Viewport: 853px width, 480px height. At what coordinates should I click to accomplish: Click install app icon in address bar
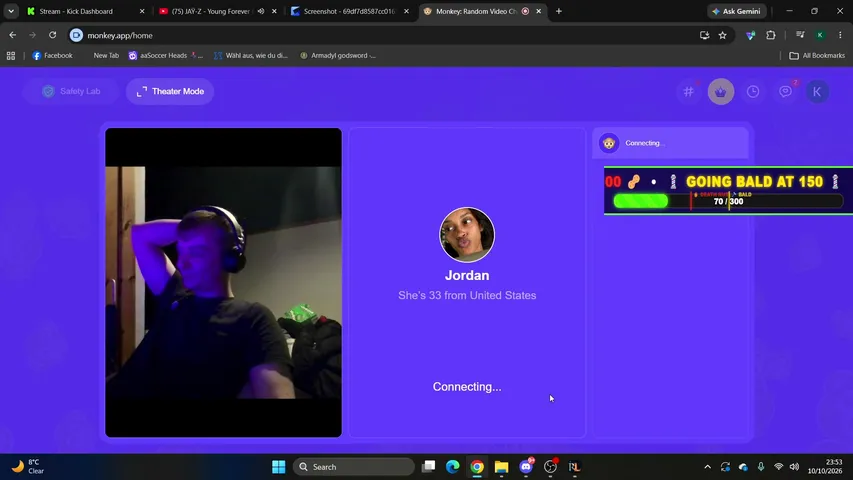(x=704, y=35)
